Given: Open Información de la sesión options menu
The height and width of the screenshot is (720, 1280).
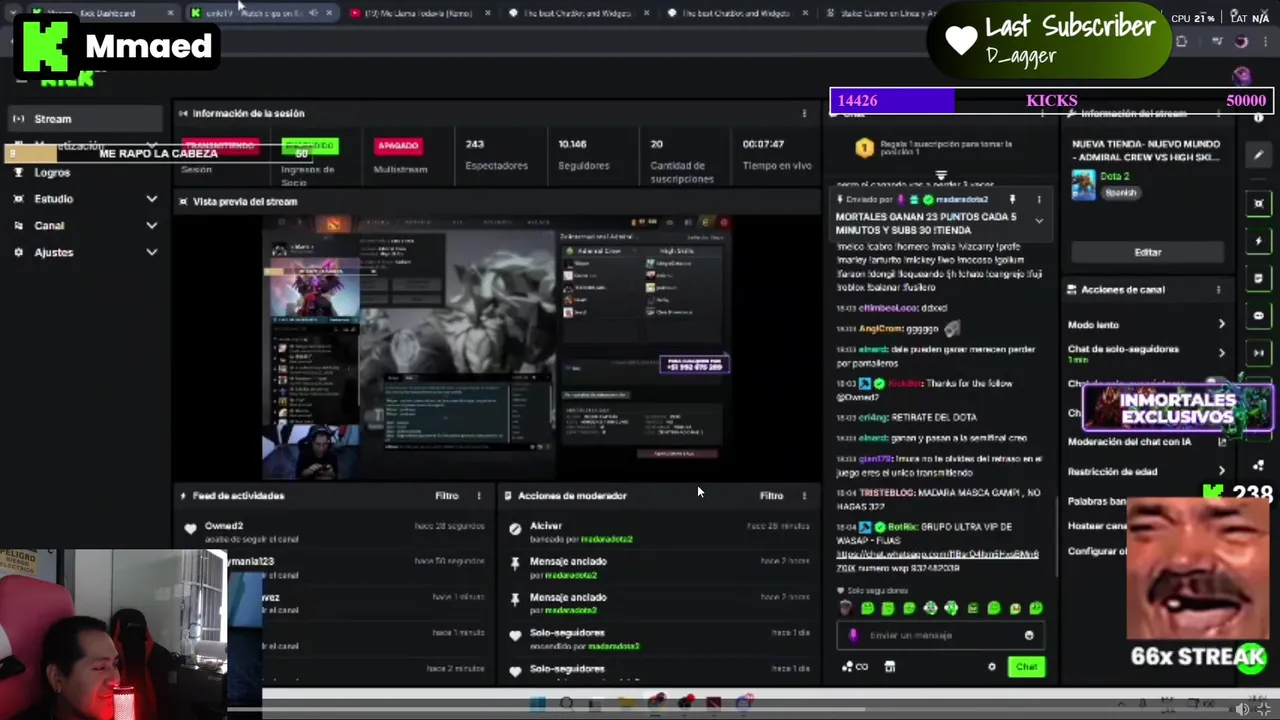Looking at the screenshot, I should coord(804,113).
